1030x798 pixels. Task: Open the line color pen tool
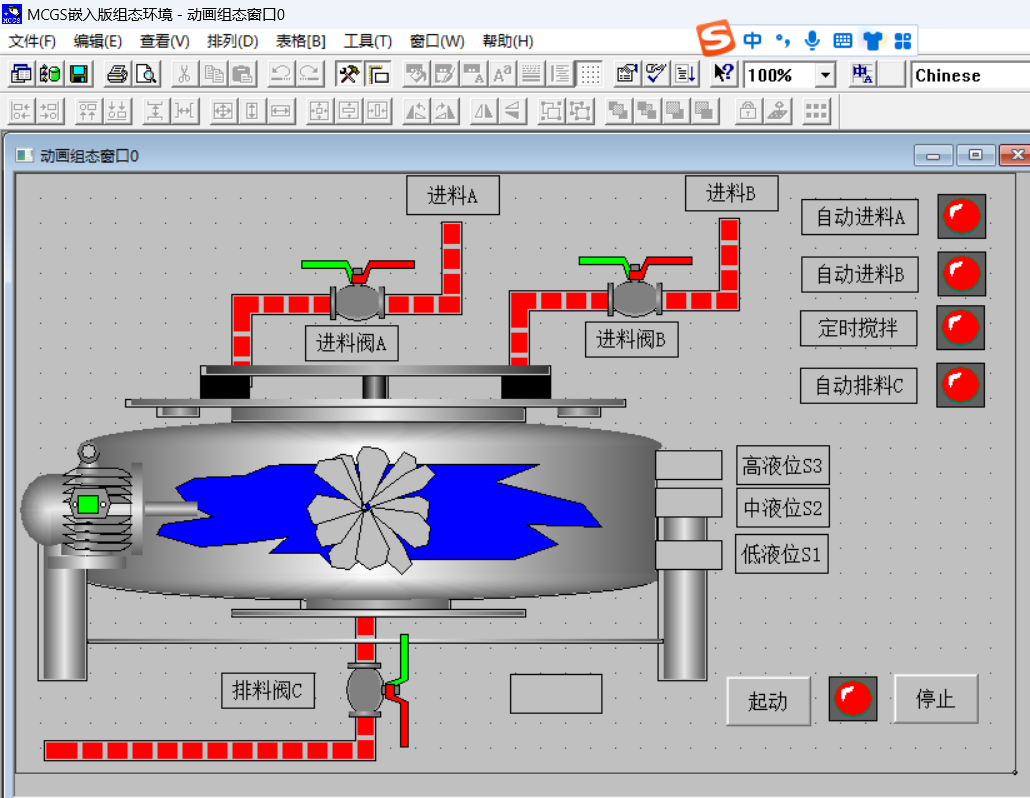click(444, 74)
